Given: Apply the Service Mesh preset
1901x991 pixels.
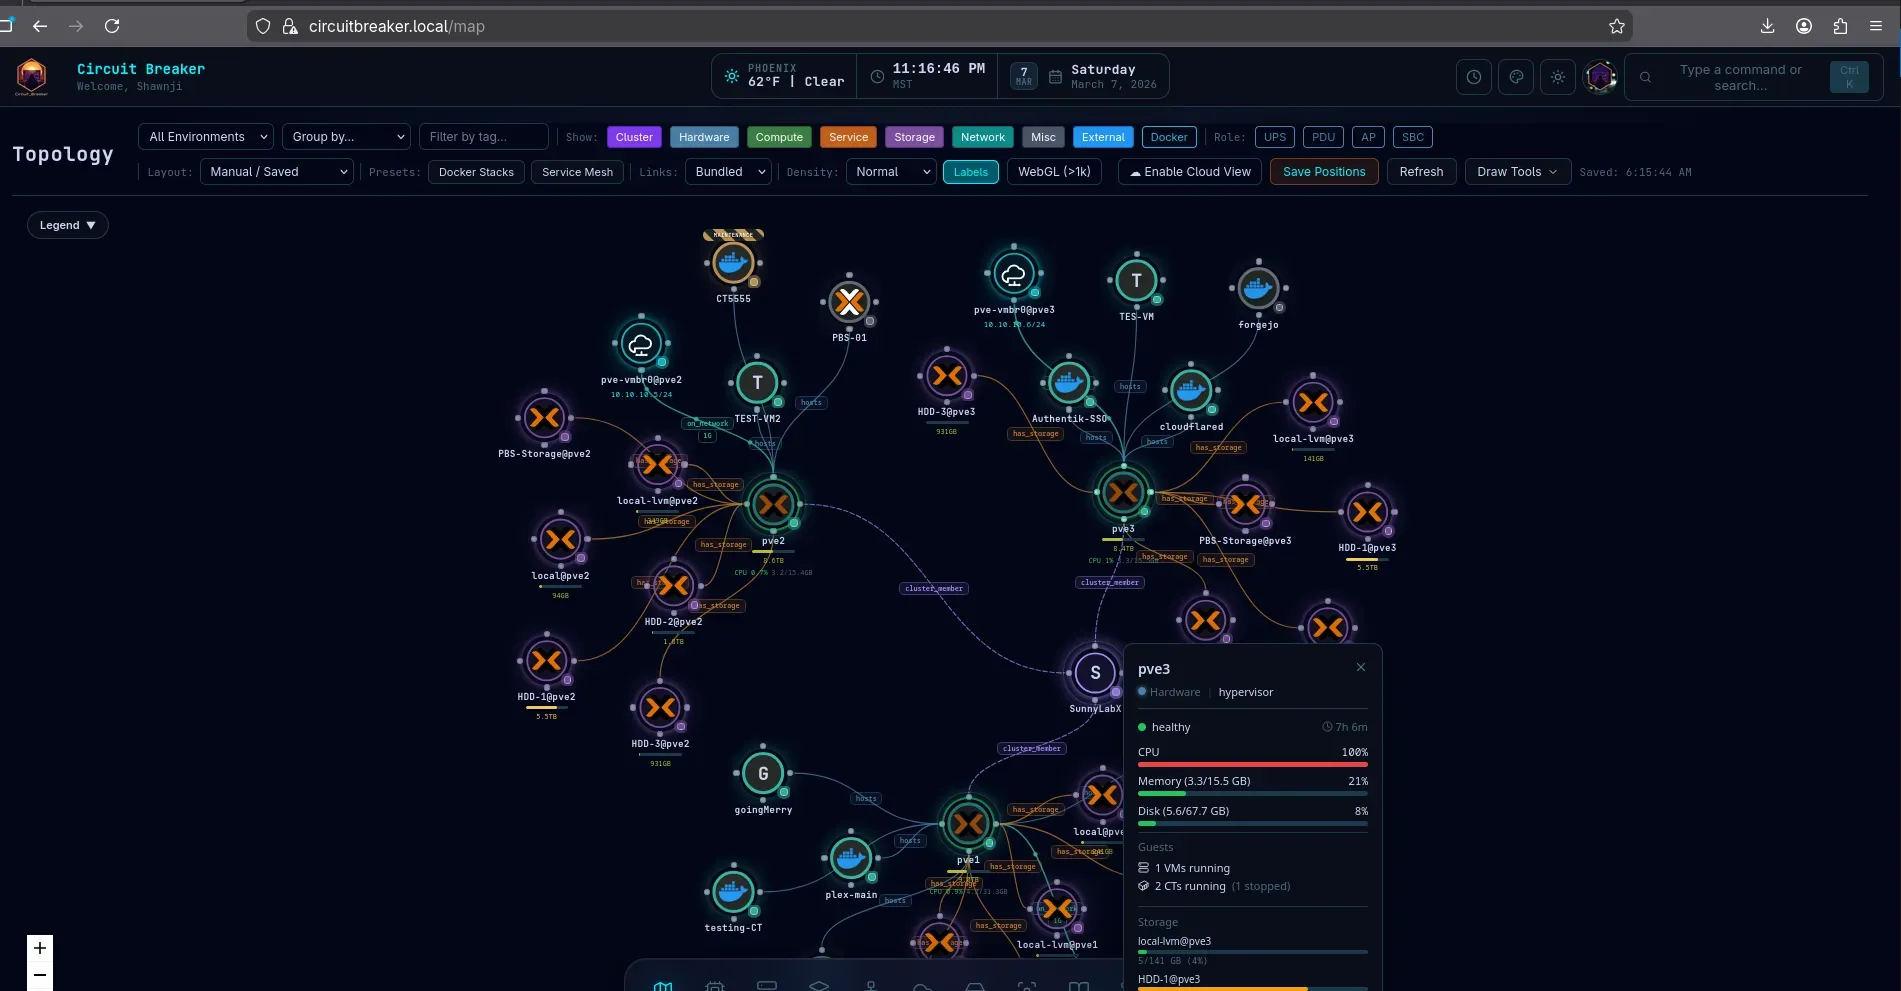Looking at the screenshot, I should [x=577, y=172].
